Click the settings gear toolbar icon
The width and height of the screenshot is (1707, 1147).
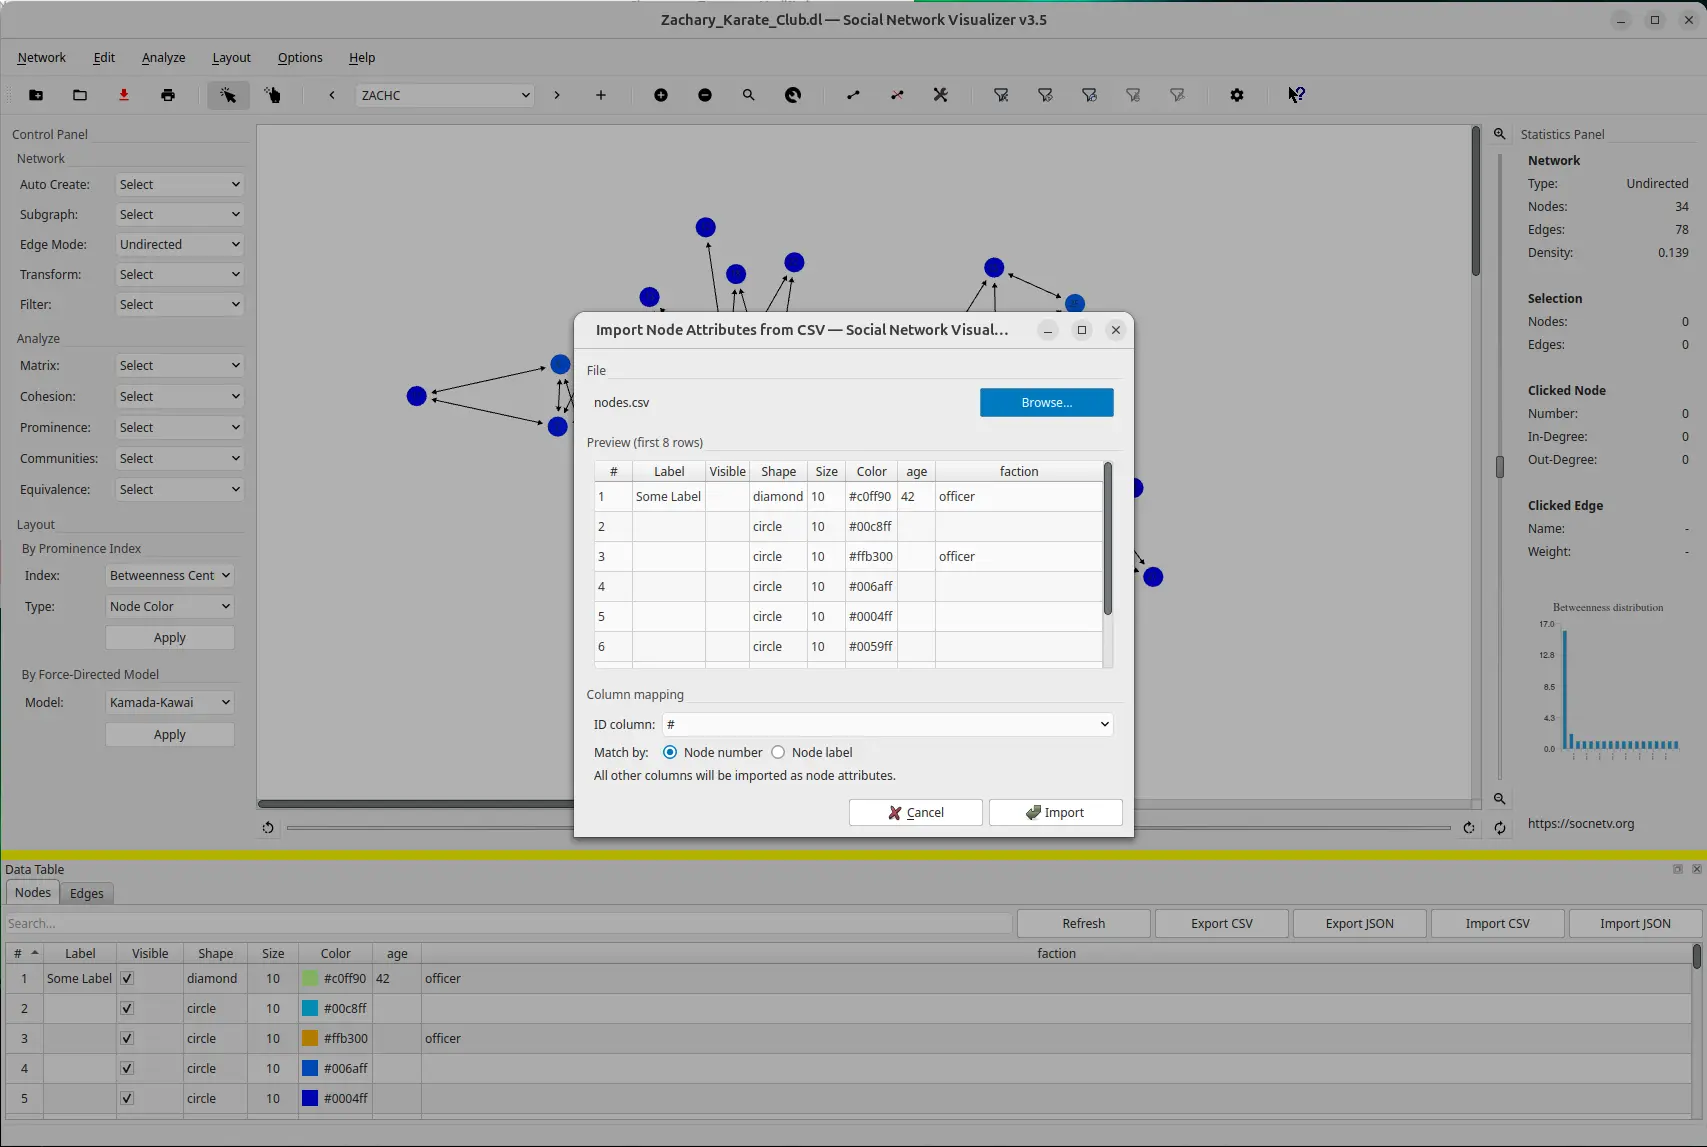1237,95
